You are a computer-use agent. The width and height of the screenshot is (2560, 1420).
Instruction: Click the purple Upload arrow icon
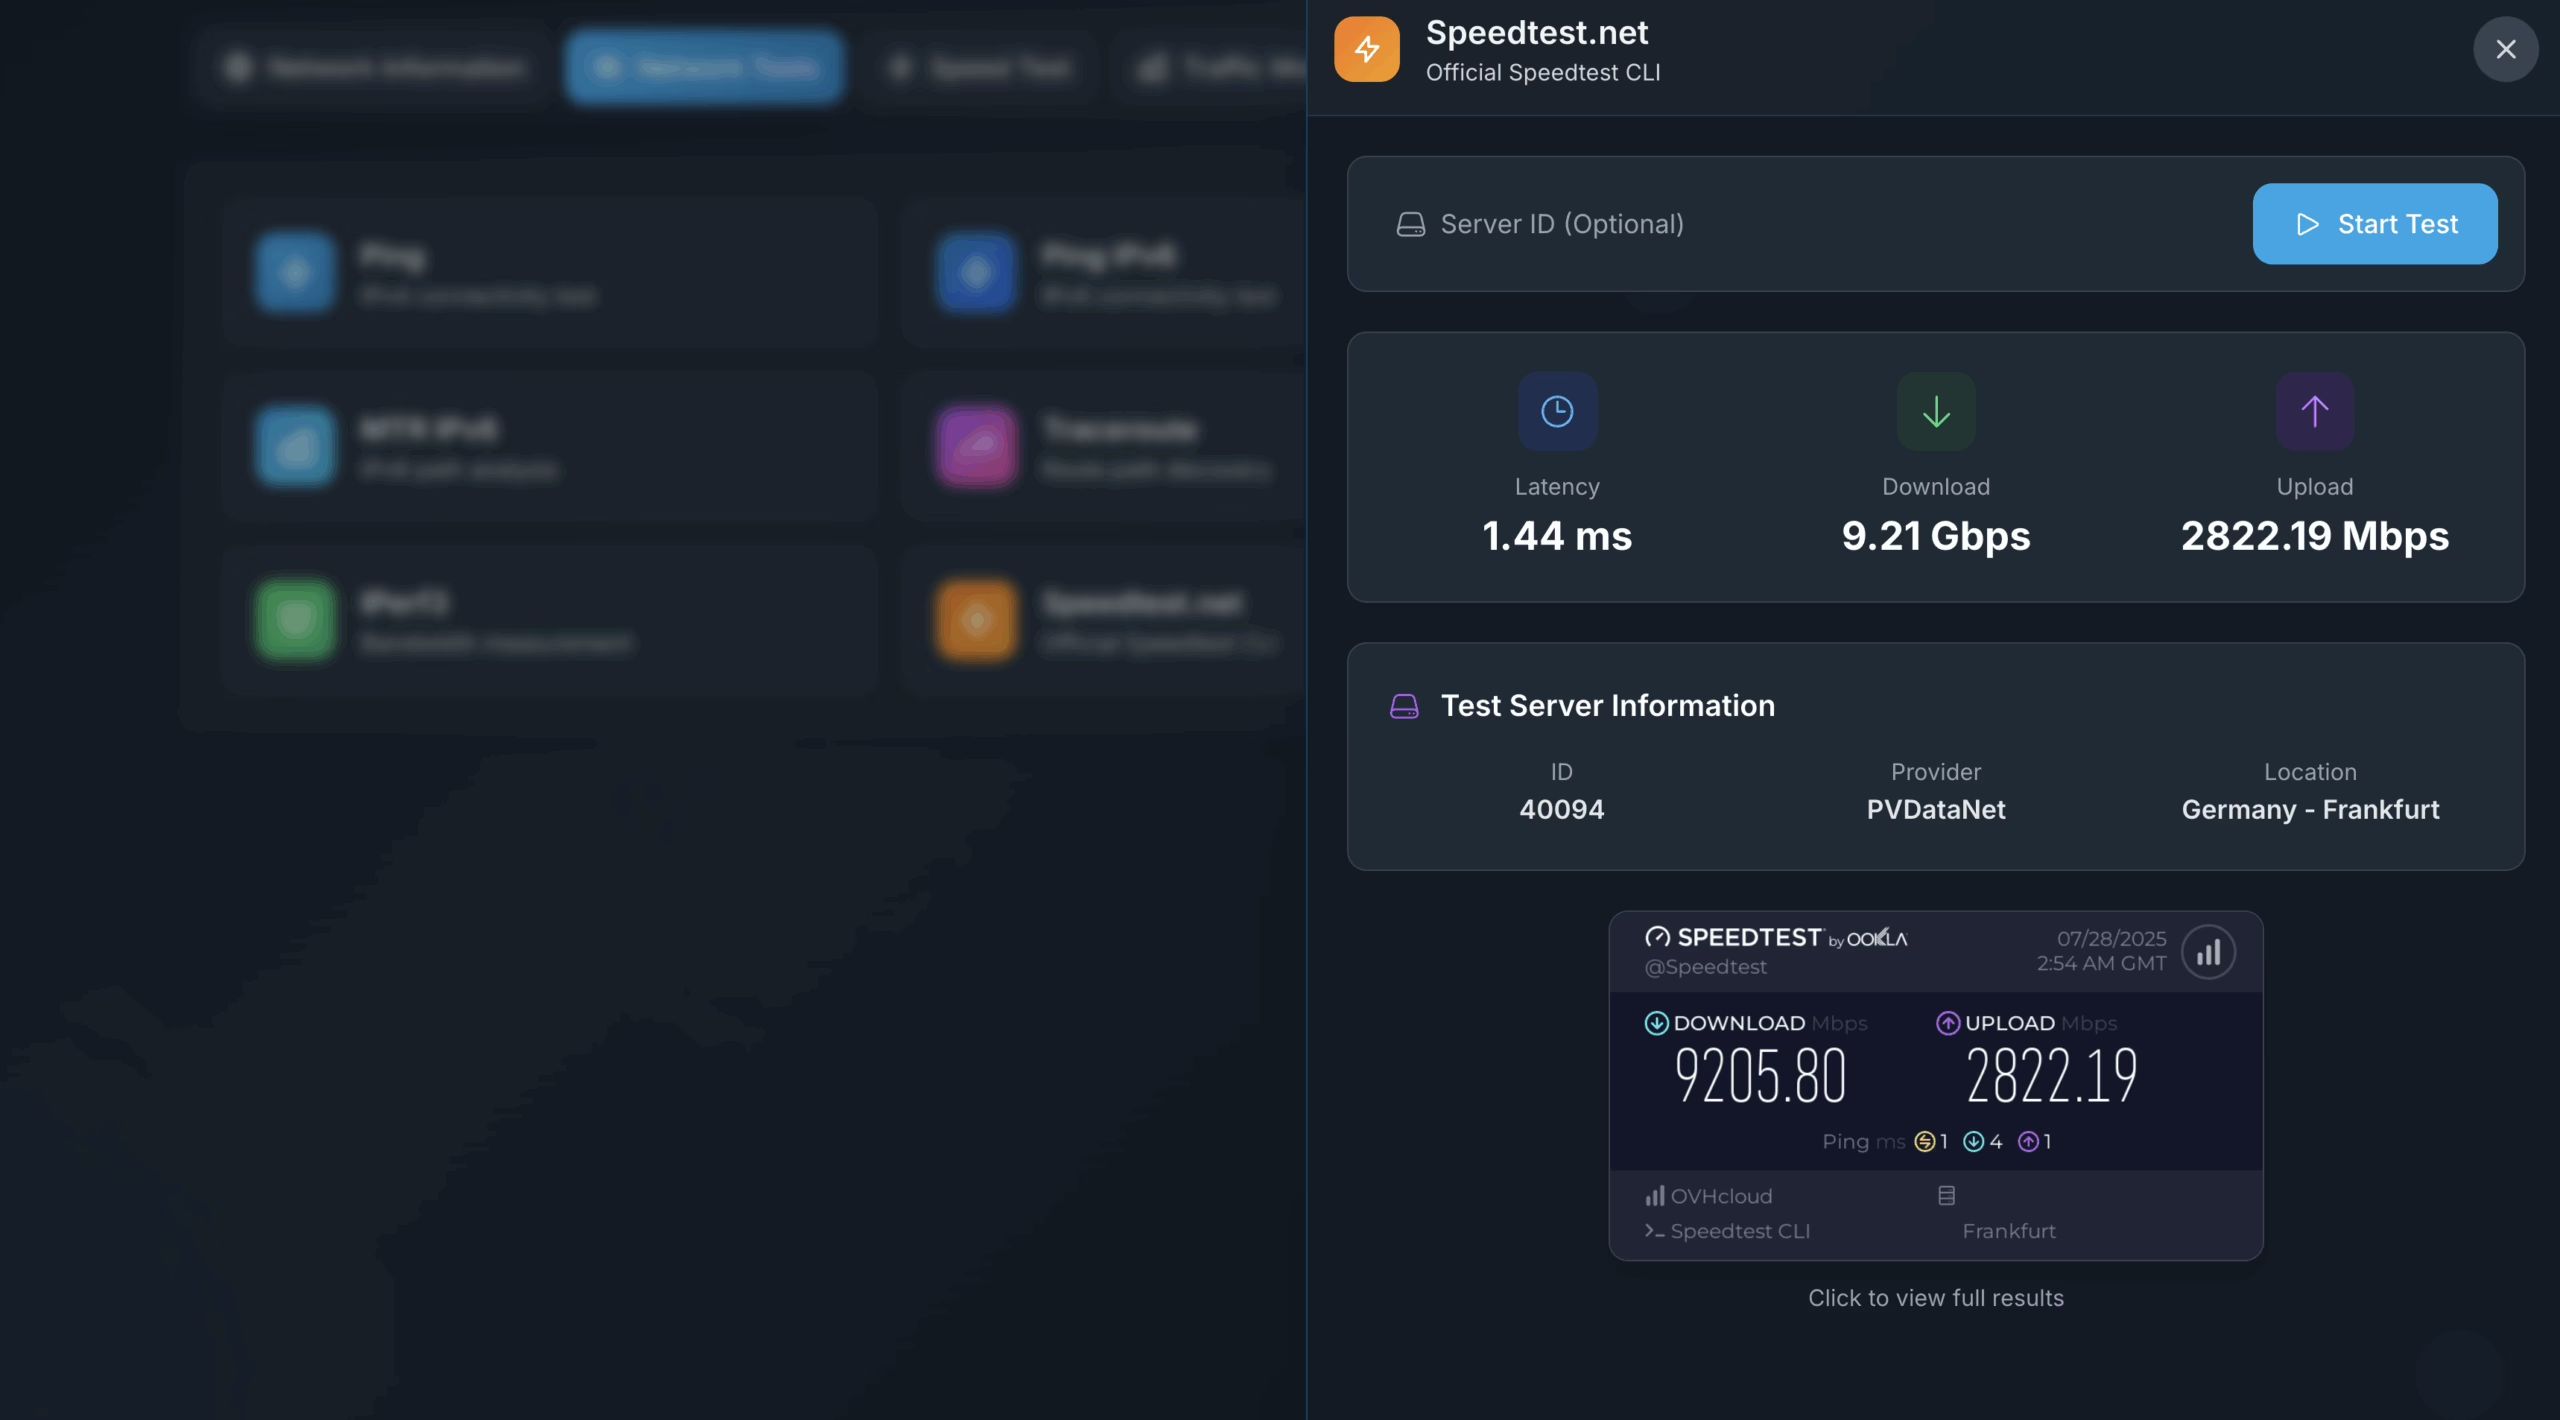[2314, 411]
